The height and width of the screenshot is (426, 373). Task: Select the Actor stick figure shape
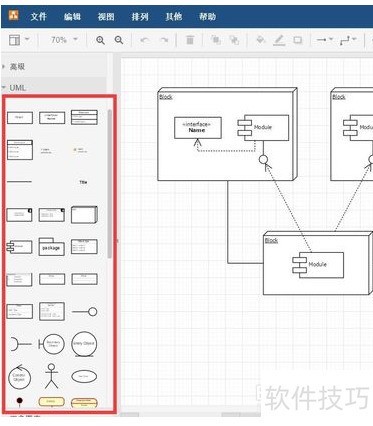point(51,376)
